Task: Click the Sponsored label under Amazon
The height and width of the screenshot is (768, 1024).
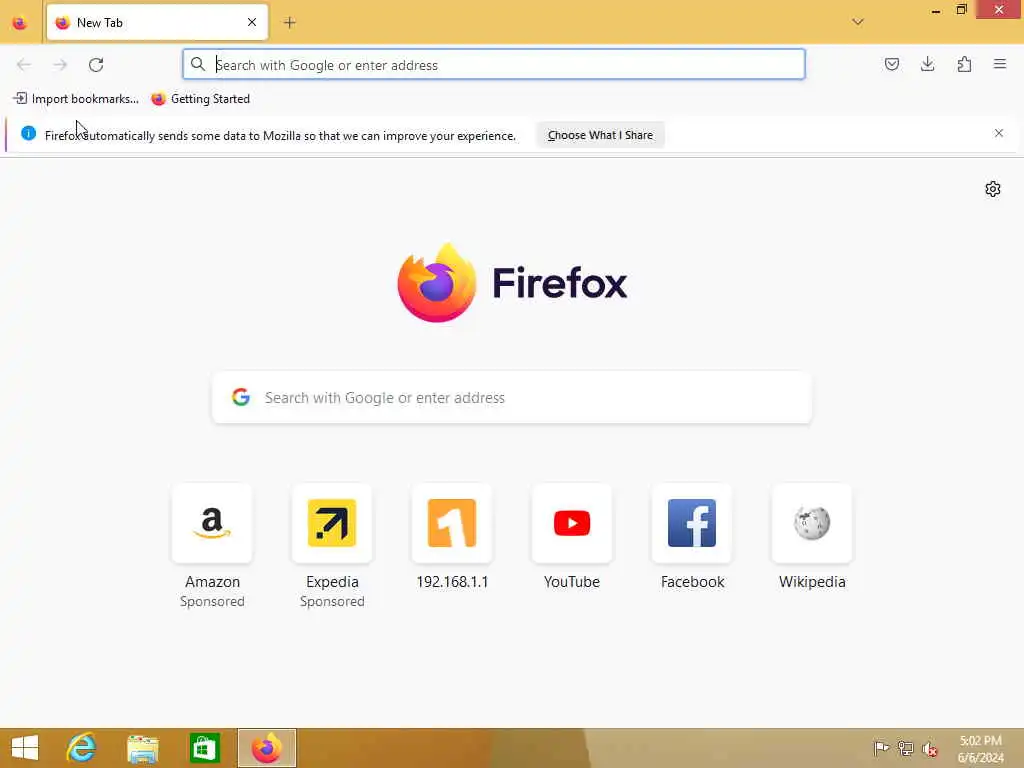Action: pos(212,601)
